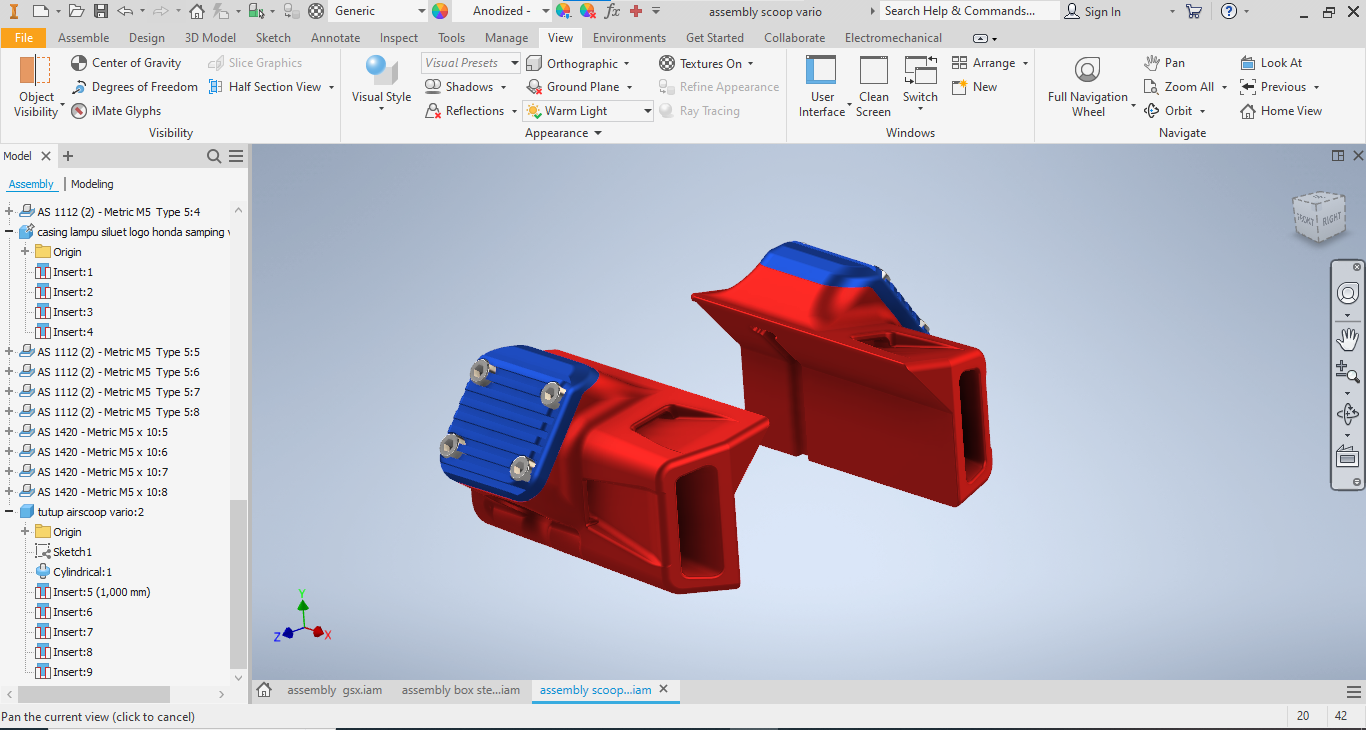
Task: Return to Home View
Action: click(x=1280, y=110)
